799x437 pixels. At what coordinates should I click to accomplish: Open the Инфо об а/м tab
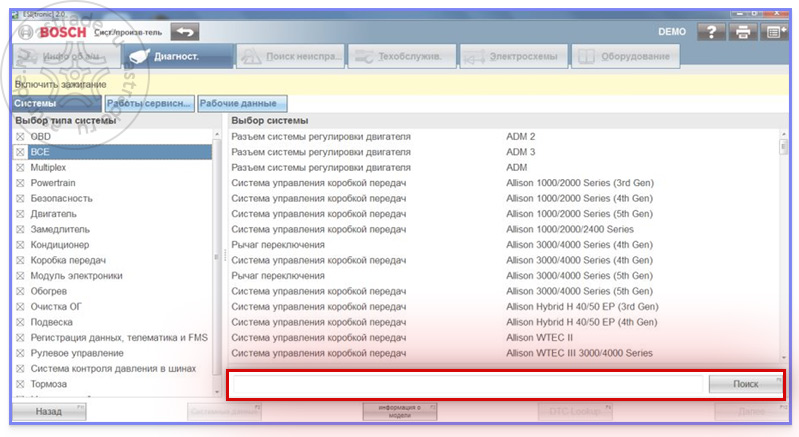tap(66, 57)
